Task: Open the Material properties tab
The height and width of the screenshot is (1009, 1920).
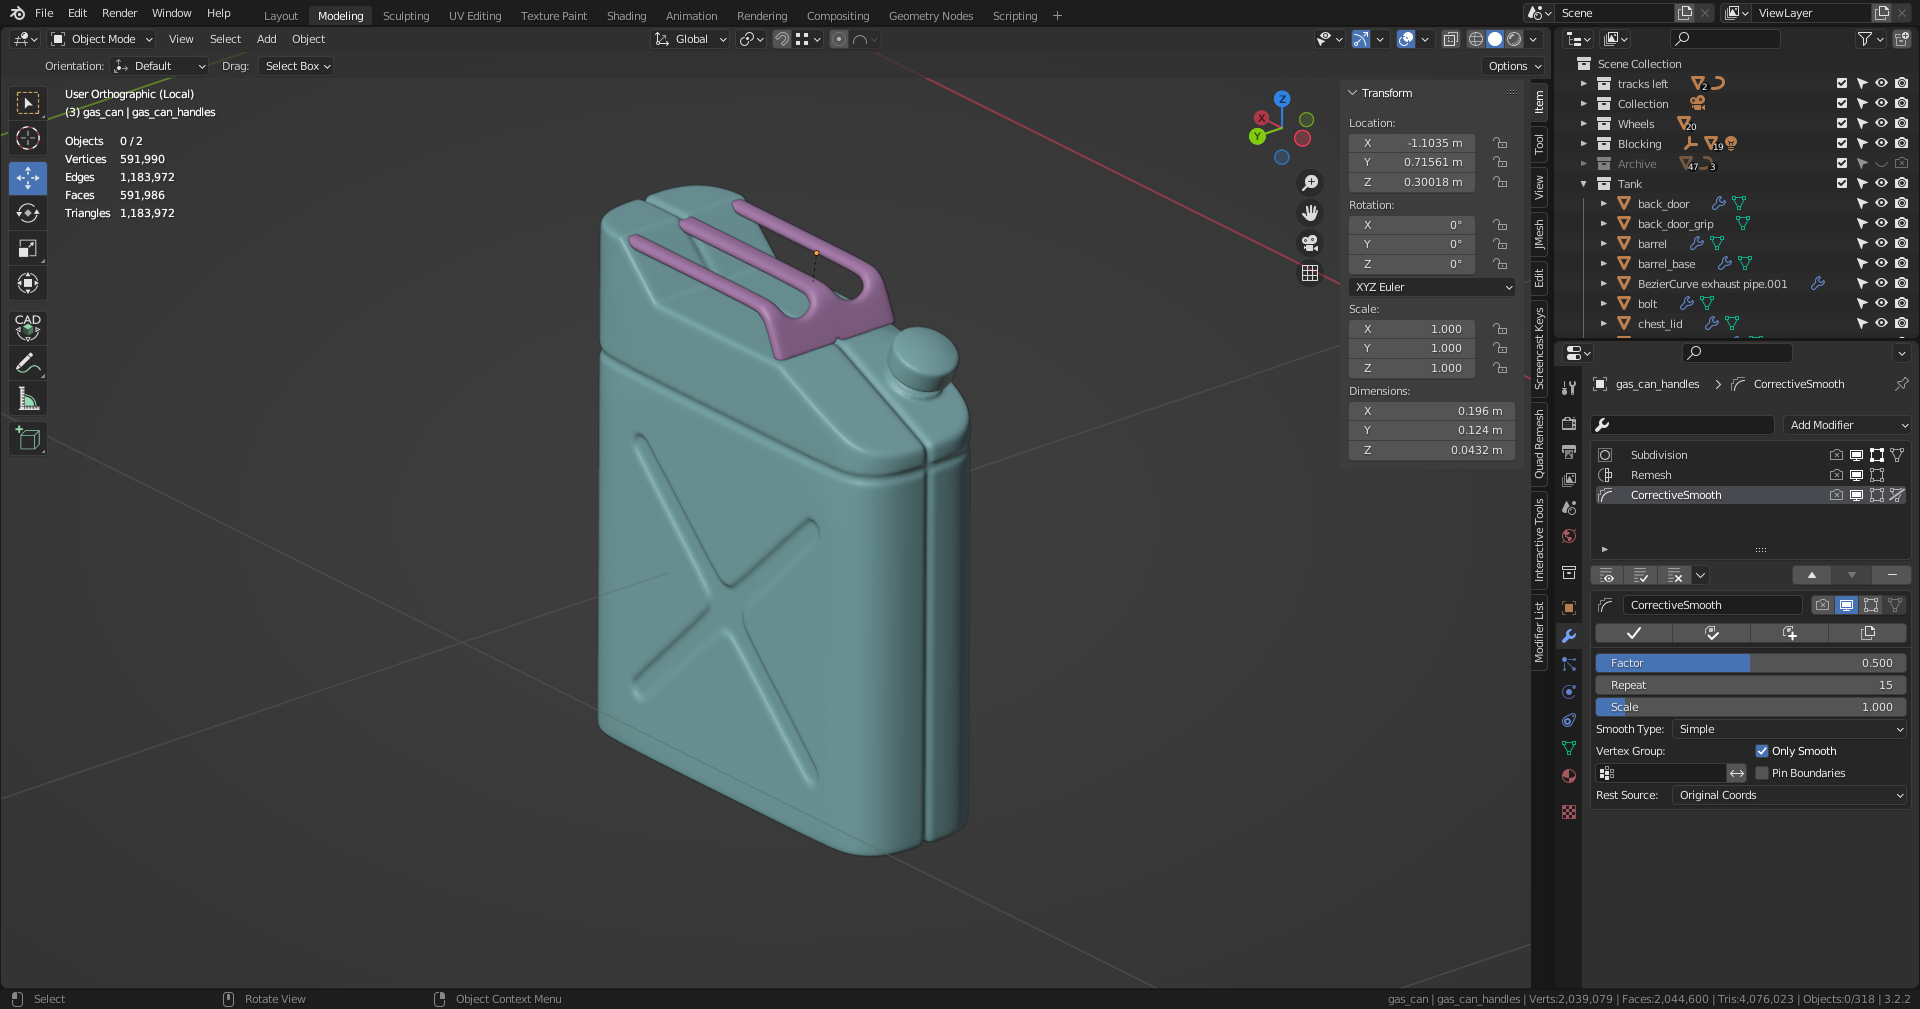Action: coord(1569,776)
